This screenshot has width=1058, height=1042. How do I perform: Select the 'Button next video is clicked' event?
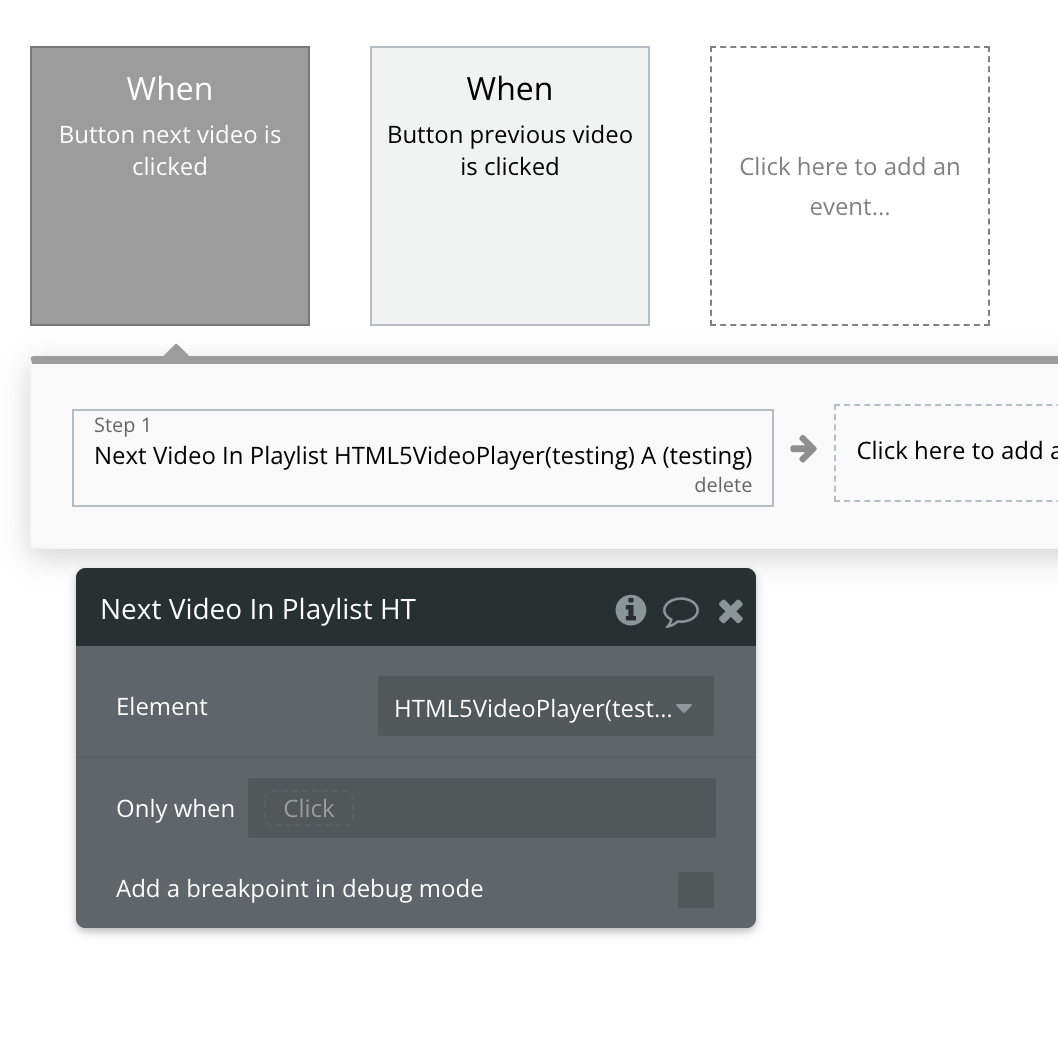[170, 186]
